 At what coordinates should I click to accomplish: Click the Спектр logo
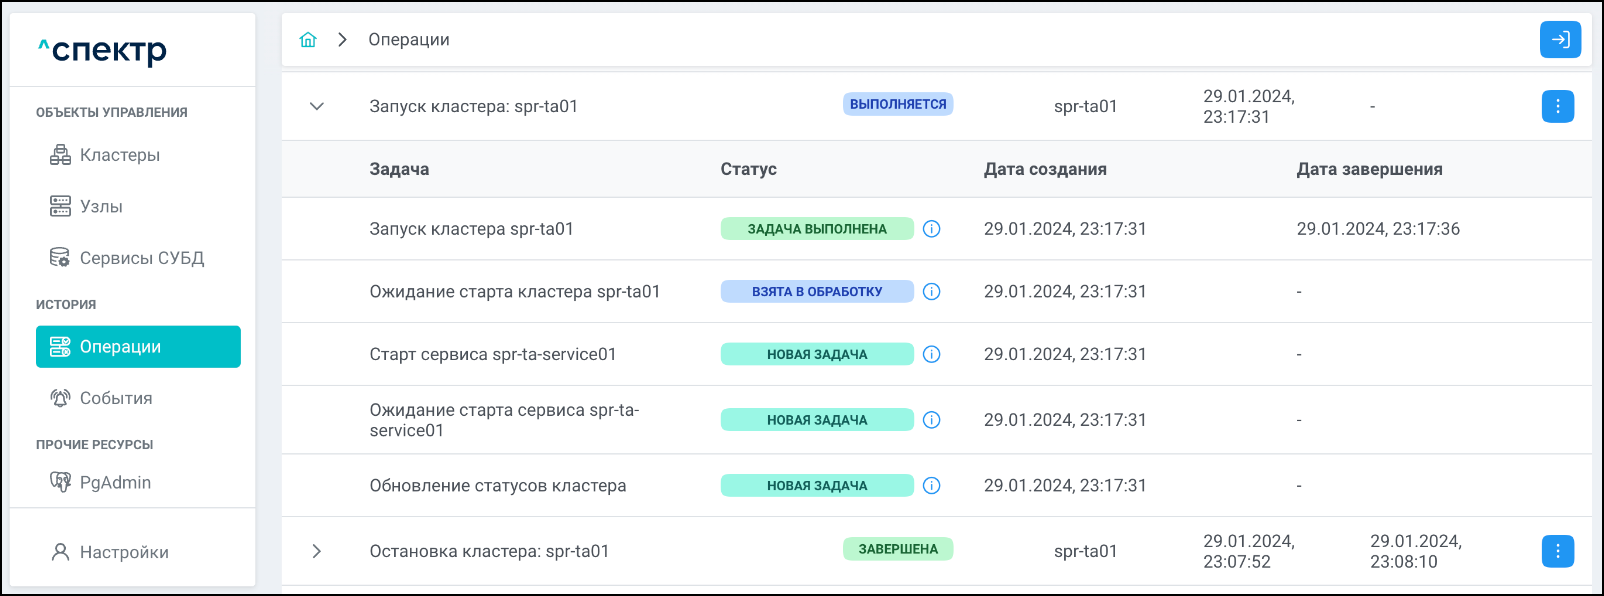point(103,50)
